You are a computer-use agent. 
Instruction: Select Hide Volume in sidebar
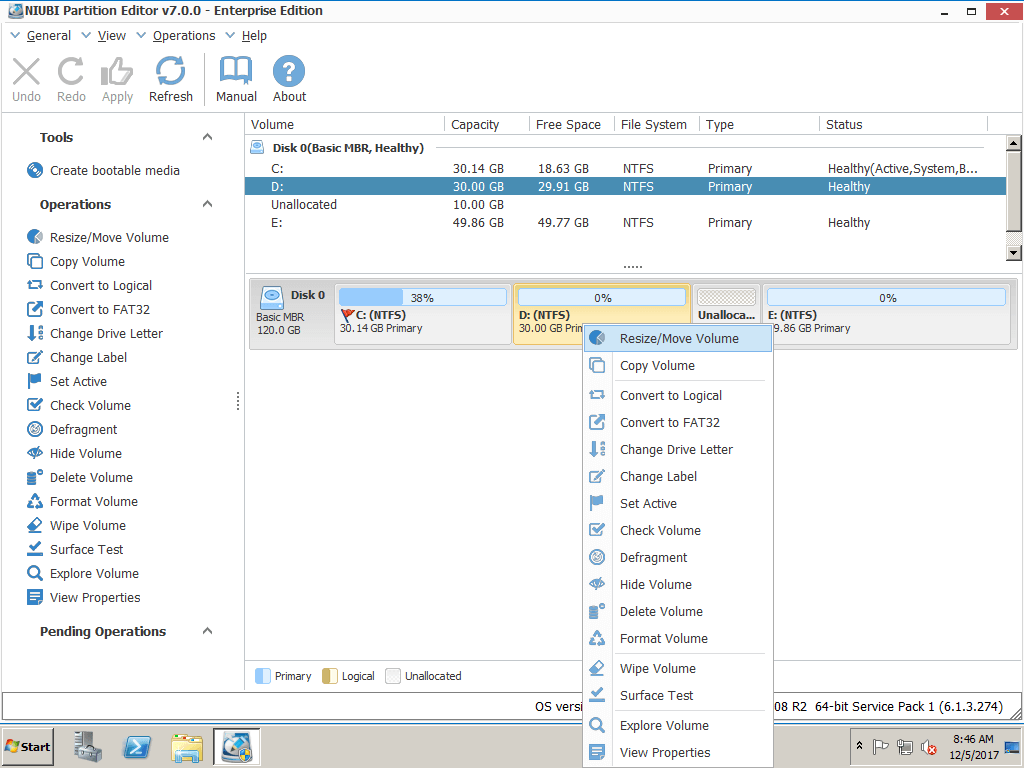(x=74, y=454)
